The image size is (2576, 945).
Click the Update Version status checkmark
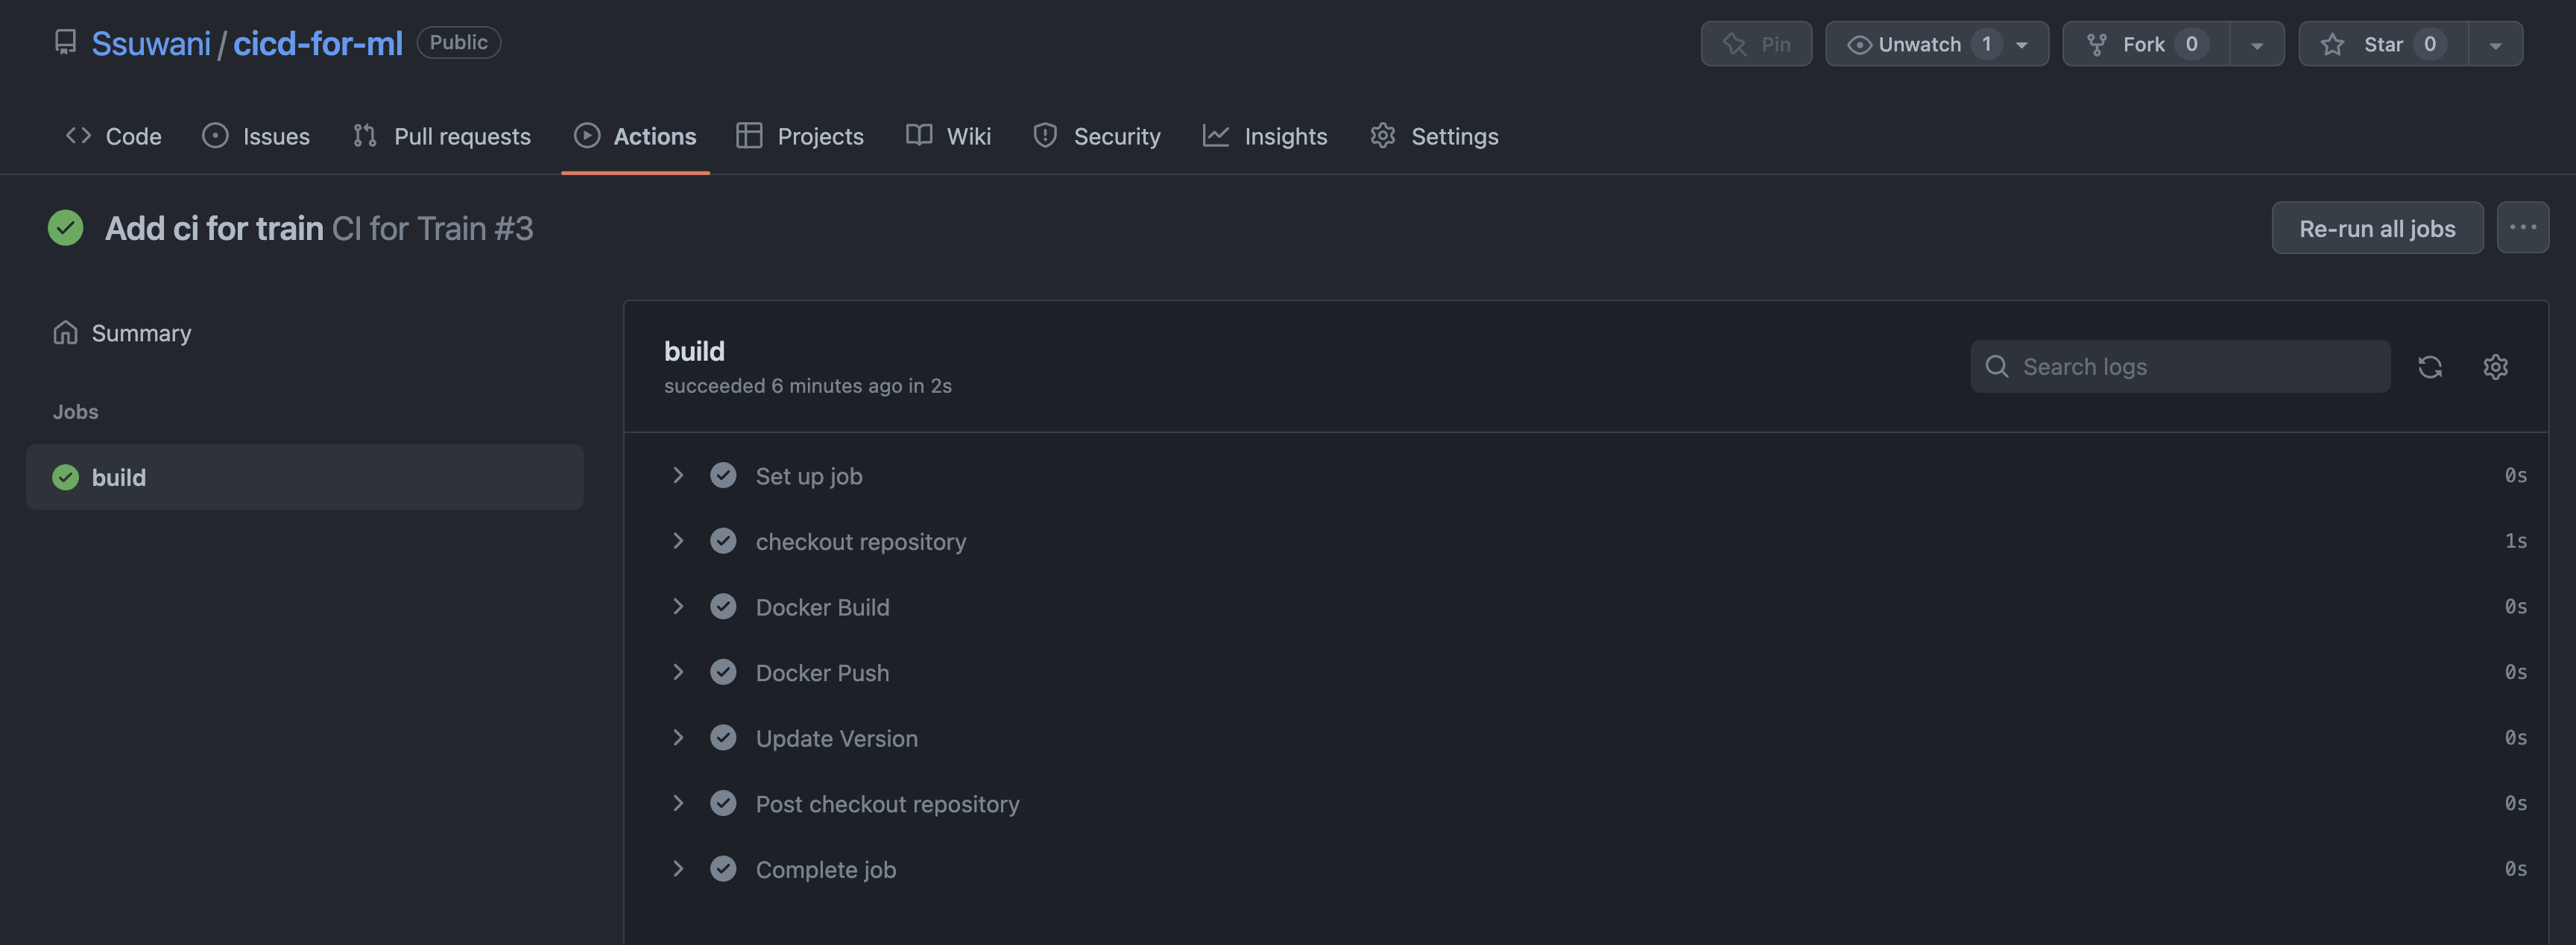coord(723,738)
